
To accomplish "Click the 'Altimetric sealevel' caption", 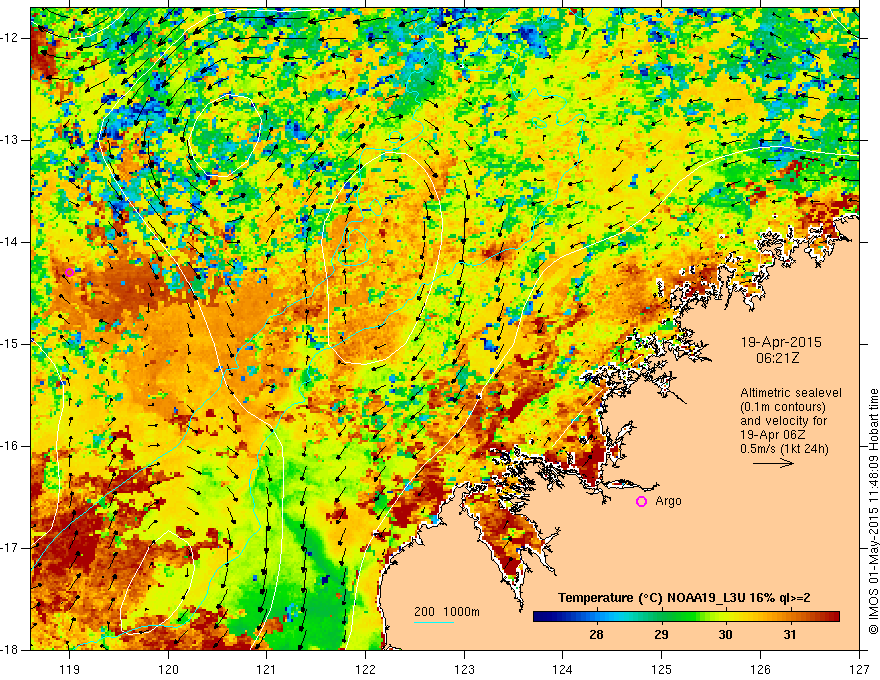I will tap(791, 393).
